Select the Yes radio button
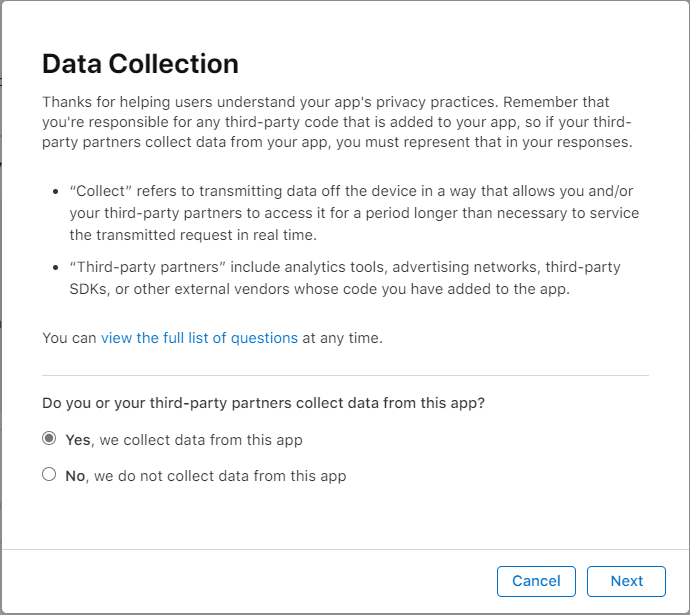690x615 pixels. coord(49,439)
